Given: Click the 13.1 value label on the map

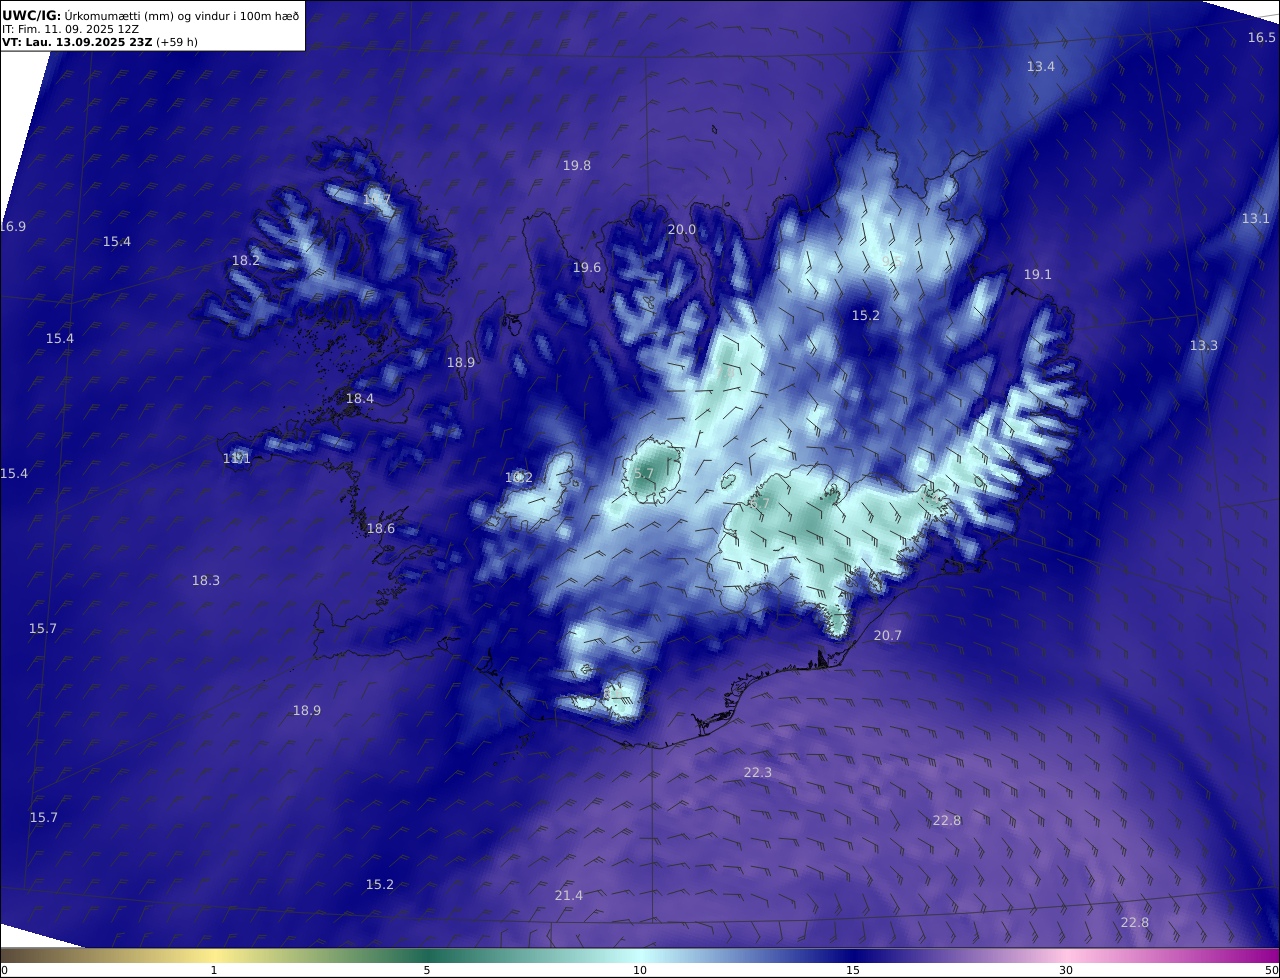Looking at the screenshot, I should (1256, 218).
